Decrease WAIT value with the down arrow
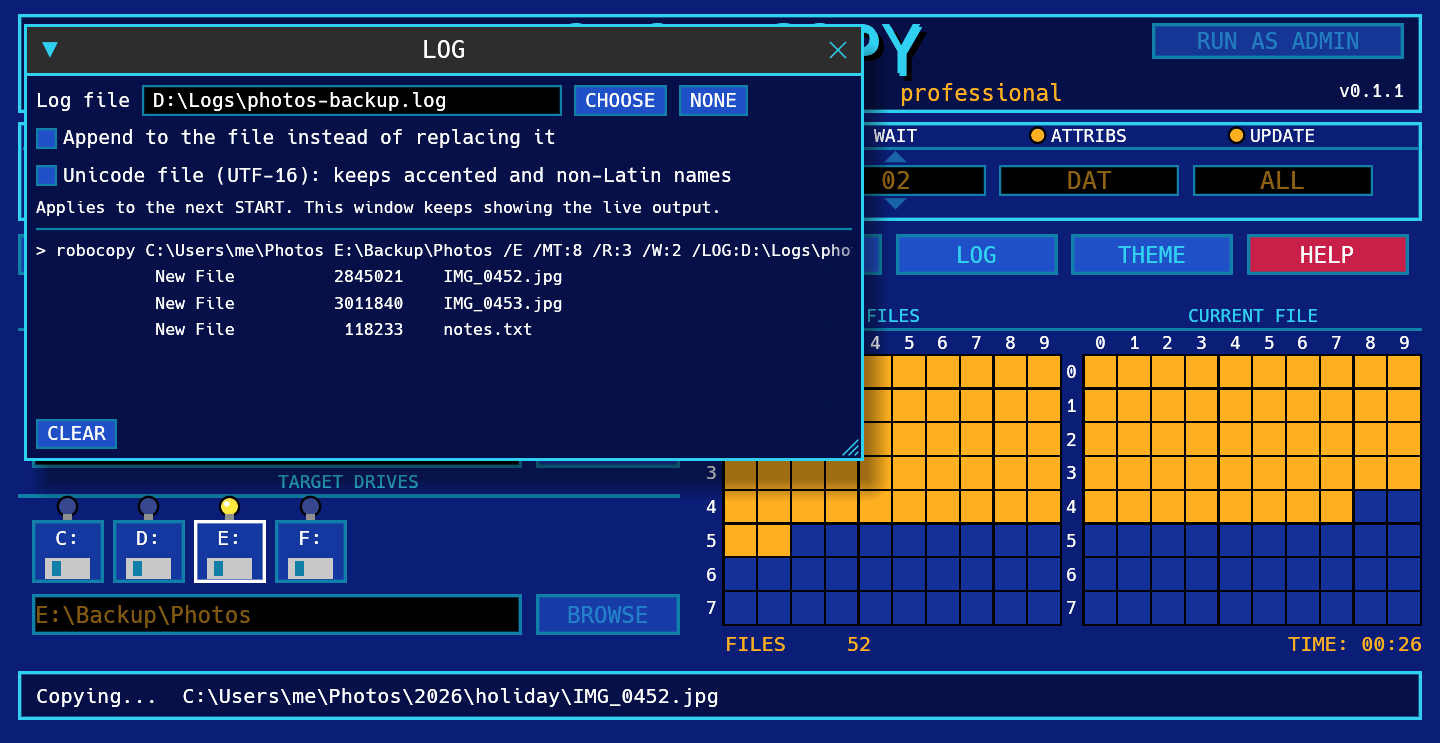This screenshot has width=1440, height=743. coord(896,204)
